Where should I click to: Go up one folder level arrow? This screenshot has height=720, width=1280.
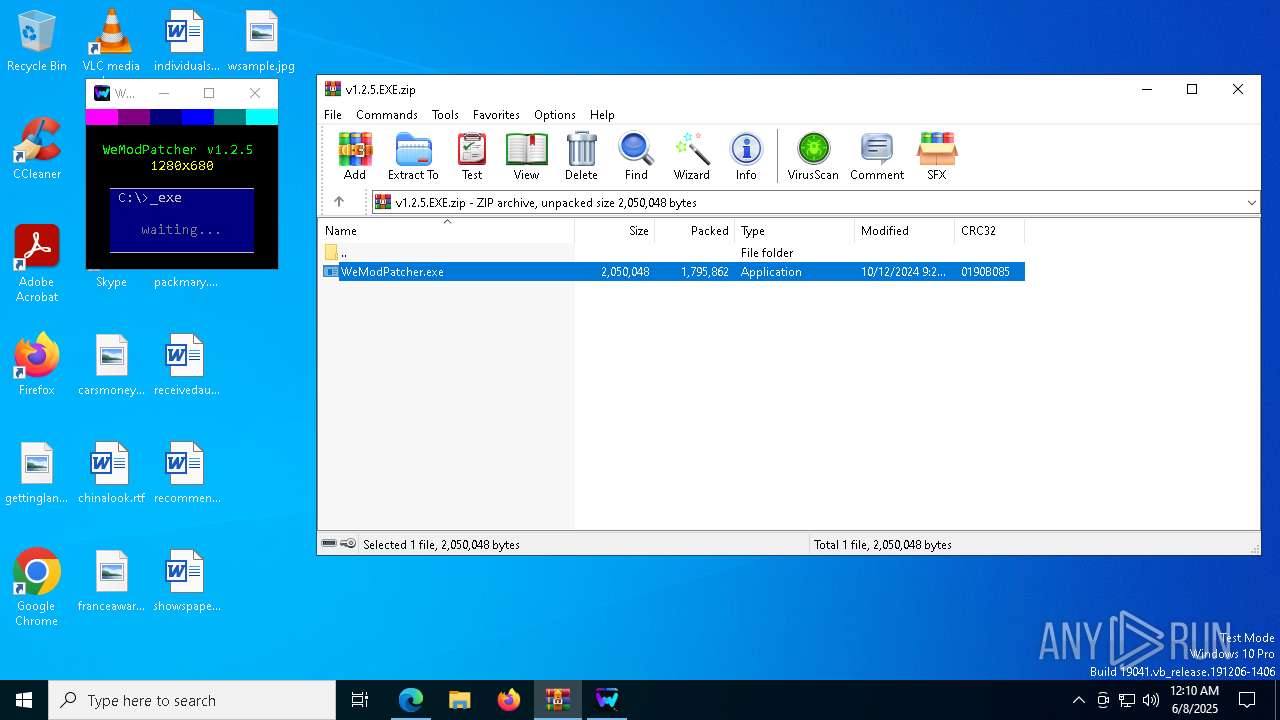339,202
